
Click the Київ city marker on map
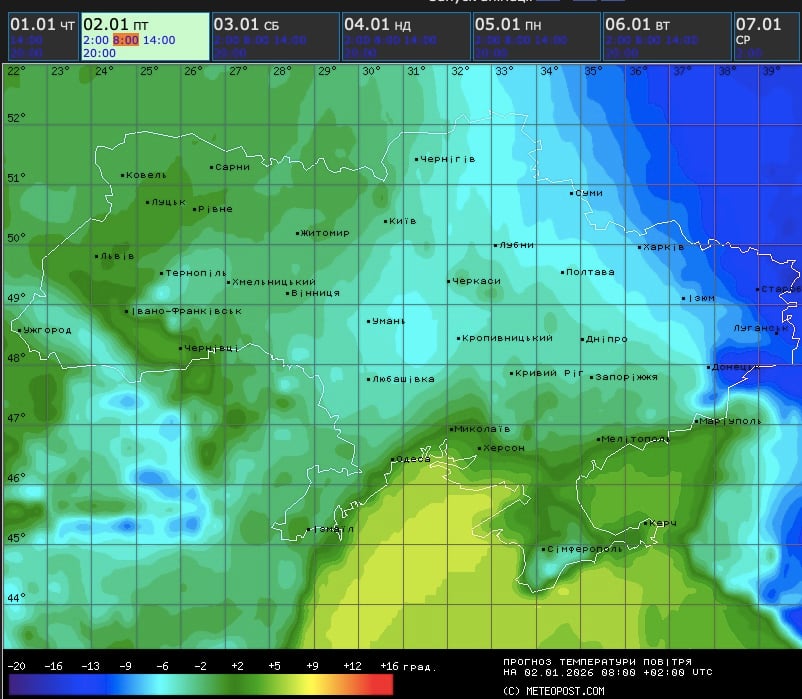point(386,221)
